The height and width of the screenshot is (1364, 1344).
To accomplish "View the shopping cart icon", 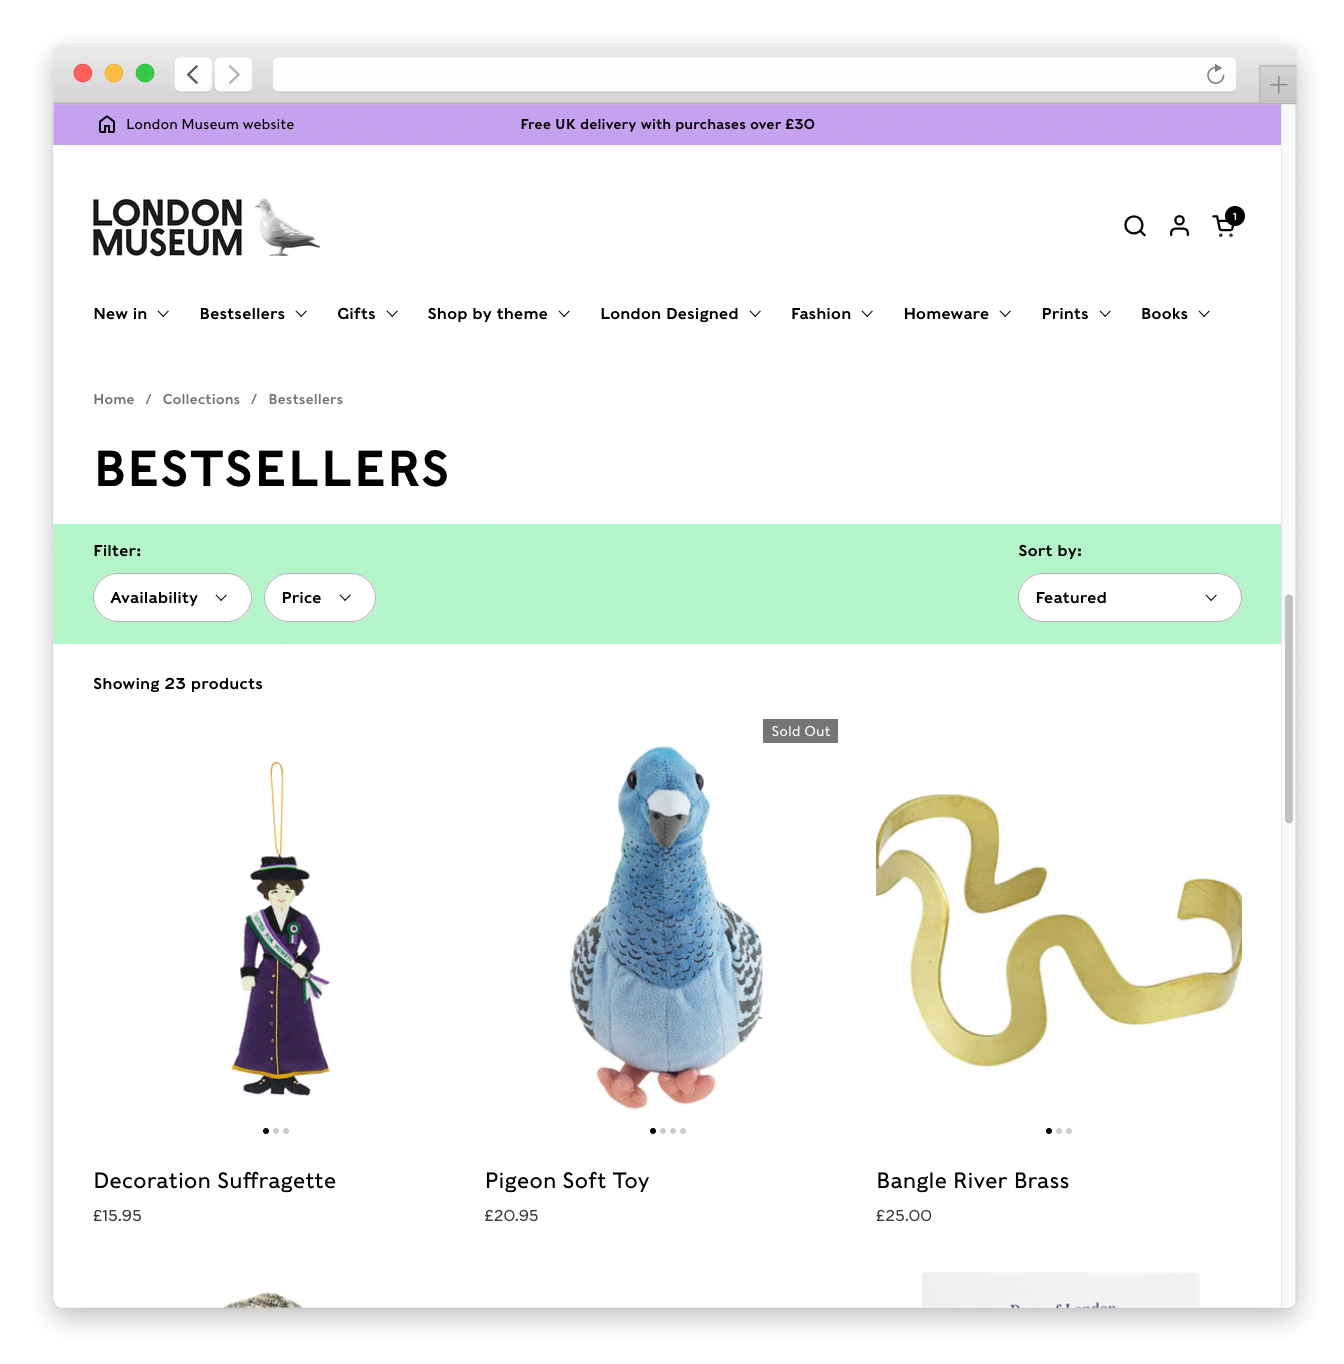I will coord(1226,224).
